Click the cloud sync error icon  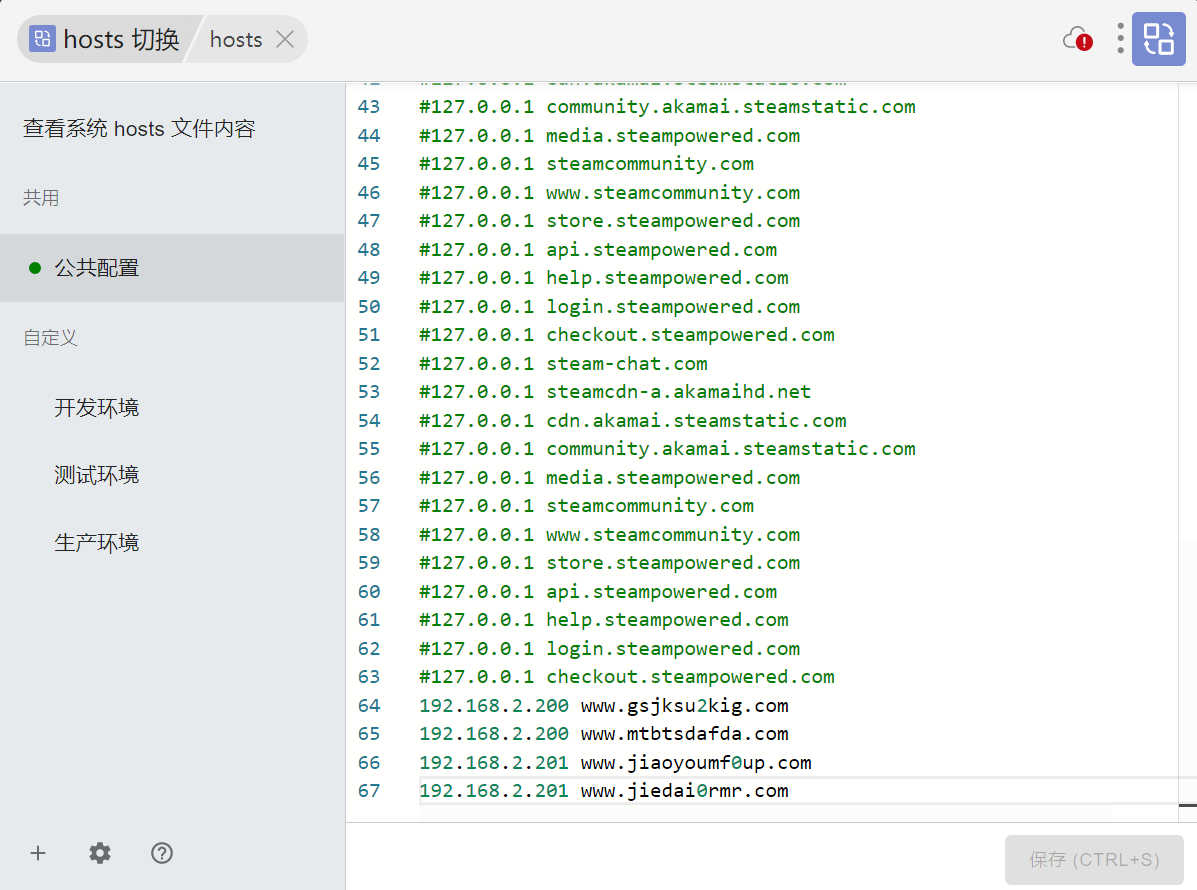point(1077,39)
